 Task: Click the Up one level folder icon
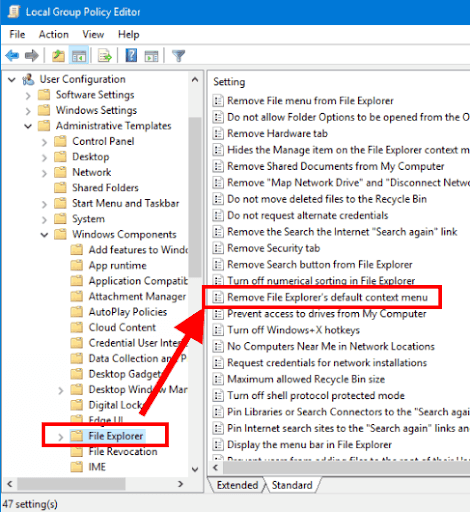point(58,56)
